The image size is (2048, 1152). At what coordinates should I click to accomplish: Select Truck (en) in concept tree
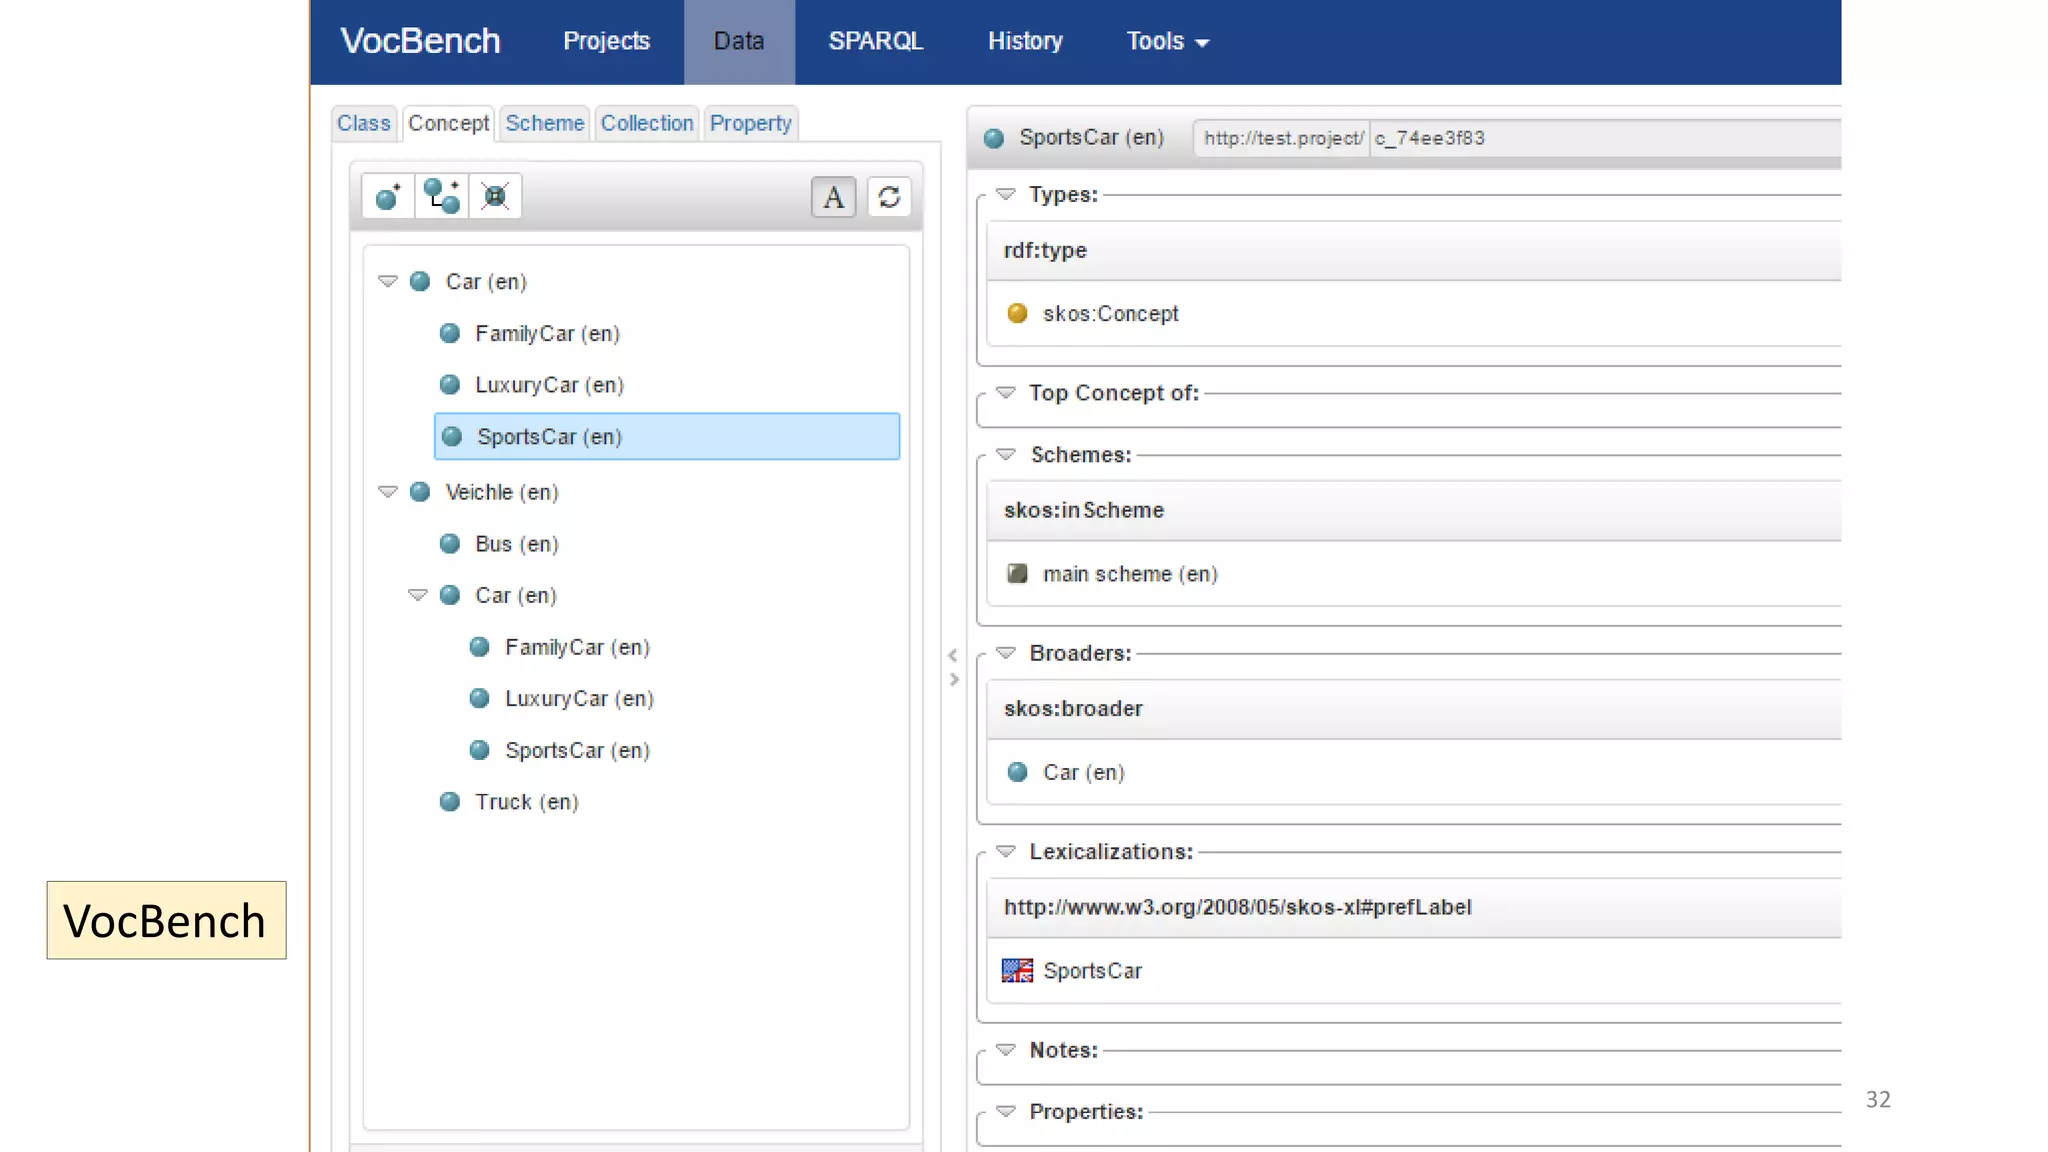point(526,802)
